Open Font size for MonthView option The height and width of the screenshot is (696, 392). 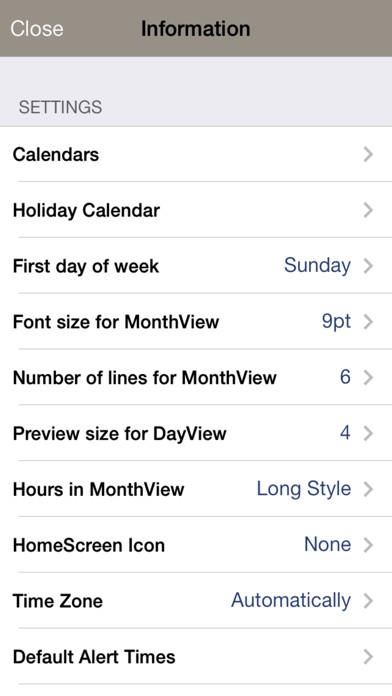point(196,322)
